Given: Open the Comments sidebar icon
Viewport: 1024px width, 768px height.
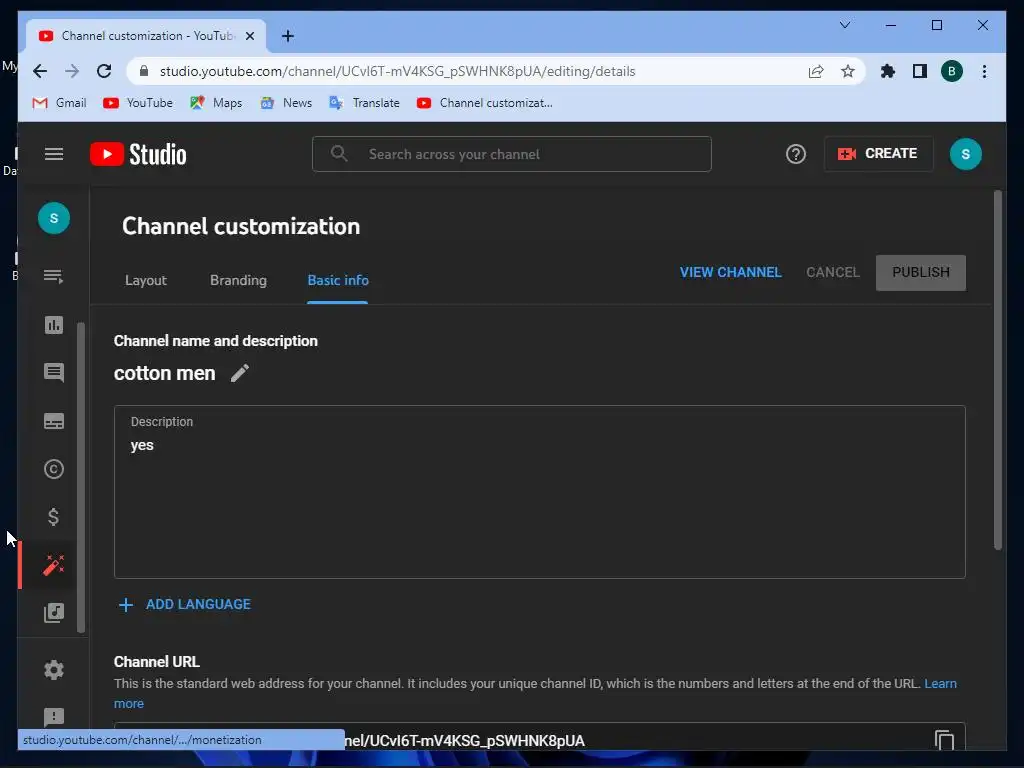Looking at the screenshot, I should pos(54,372).
